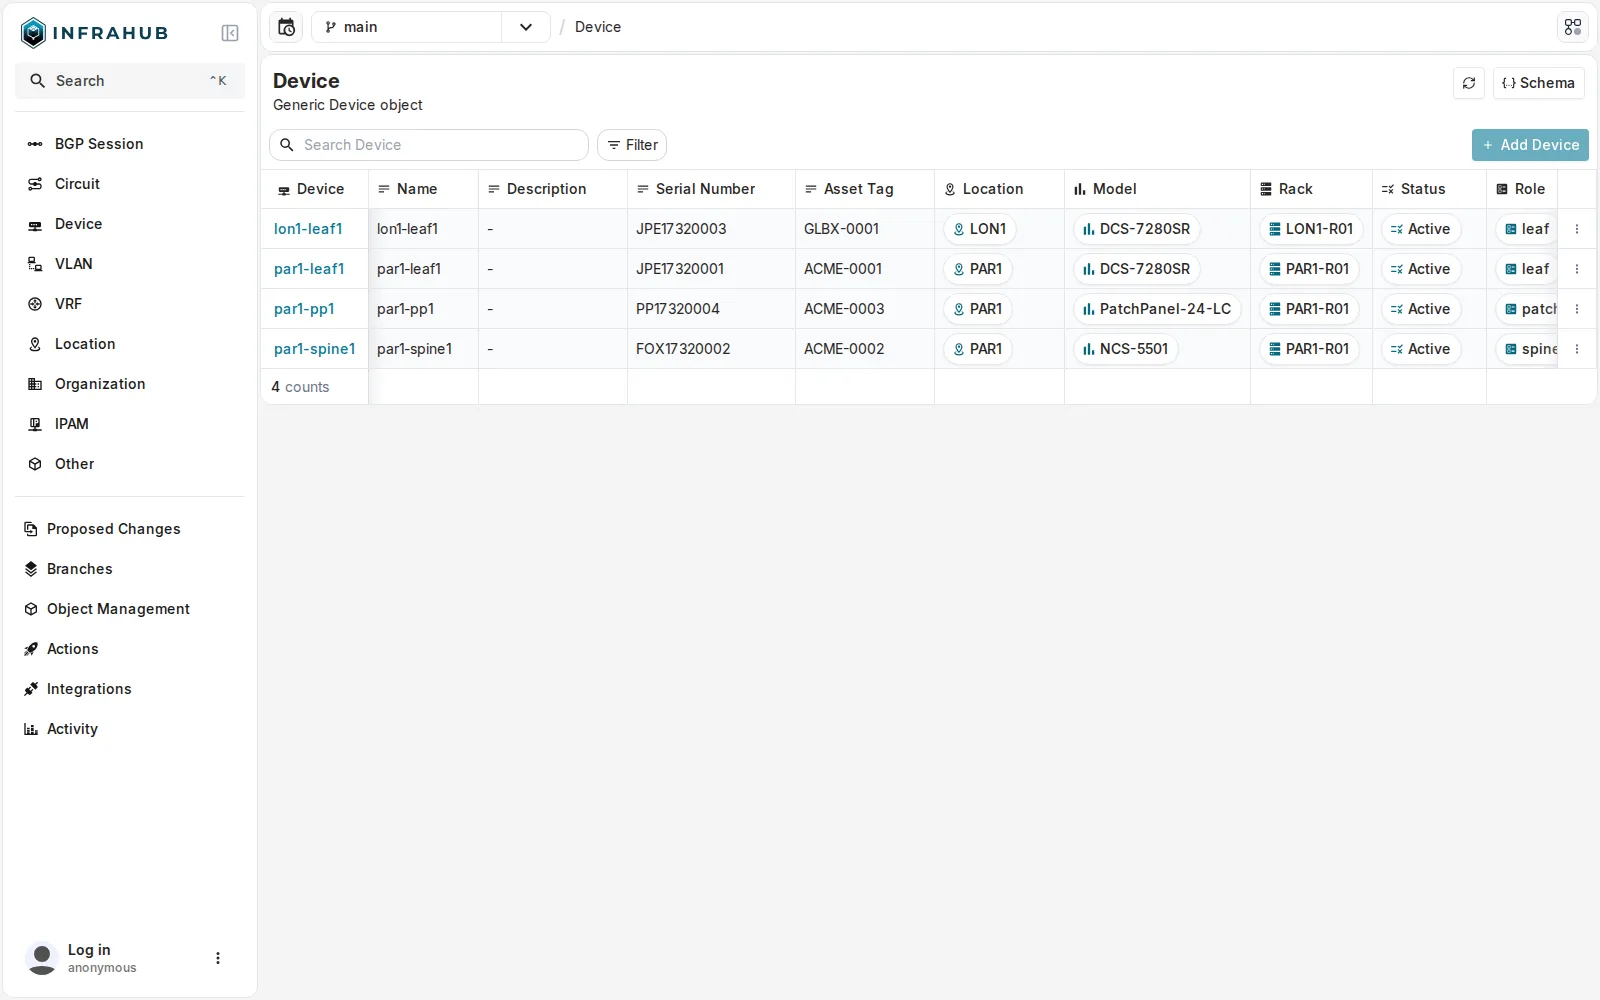
Task: Open IPAM menu
Action: pyautogui.click(x=130, y=424)
